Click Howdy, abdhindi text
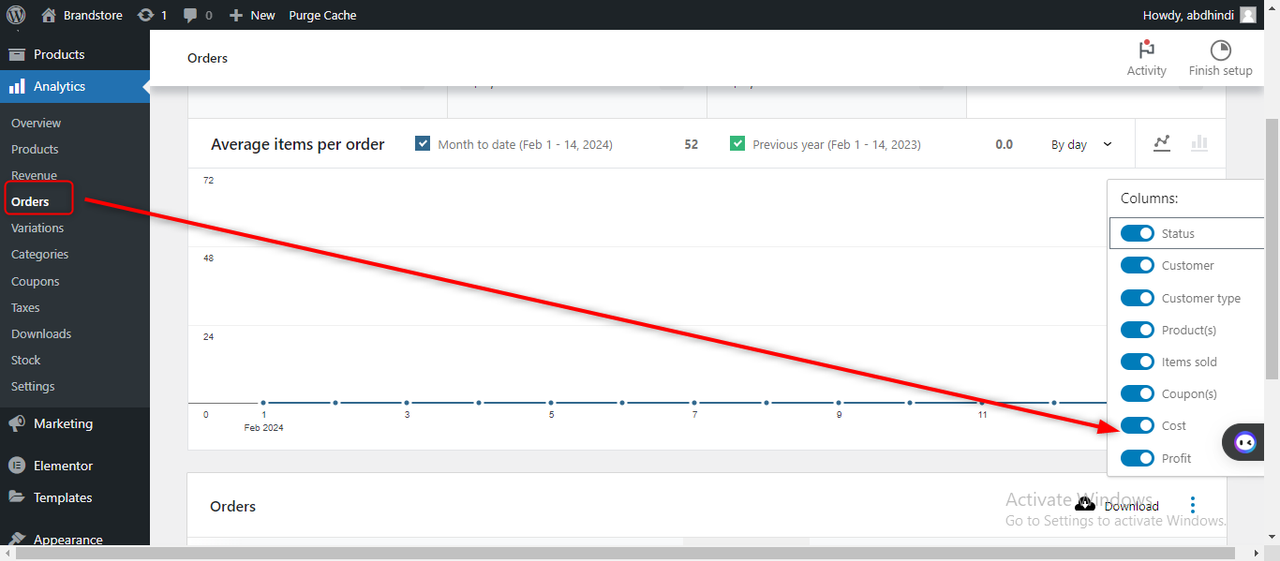The width and height of the screenshot is (1280, 561). point(1188,15)
